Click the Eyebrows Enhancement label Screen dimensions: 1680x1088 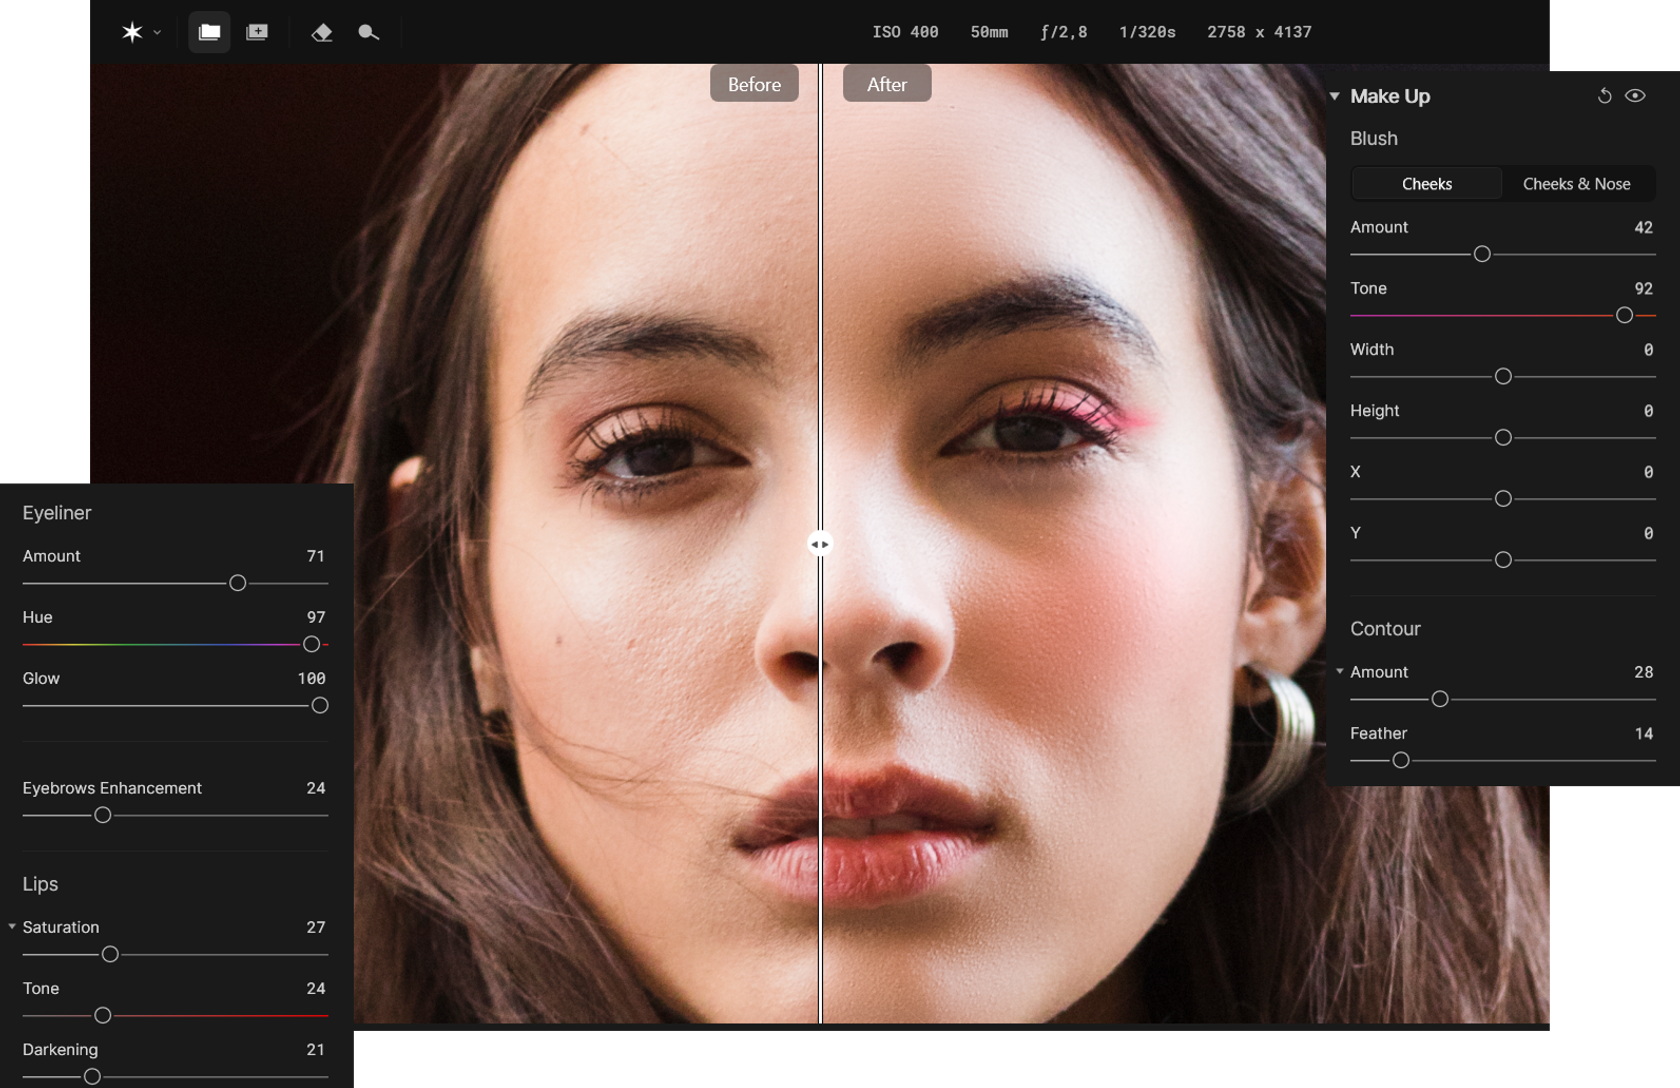[x=112, y=788]
